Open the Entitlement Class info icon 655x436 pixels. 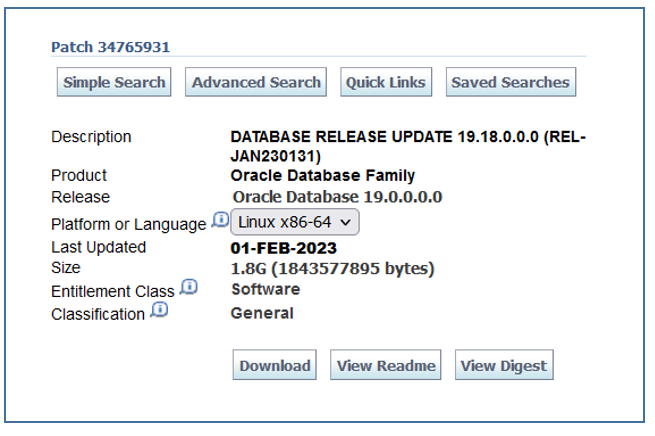click(x=189, y=288)
